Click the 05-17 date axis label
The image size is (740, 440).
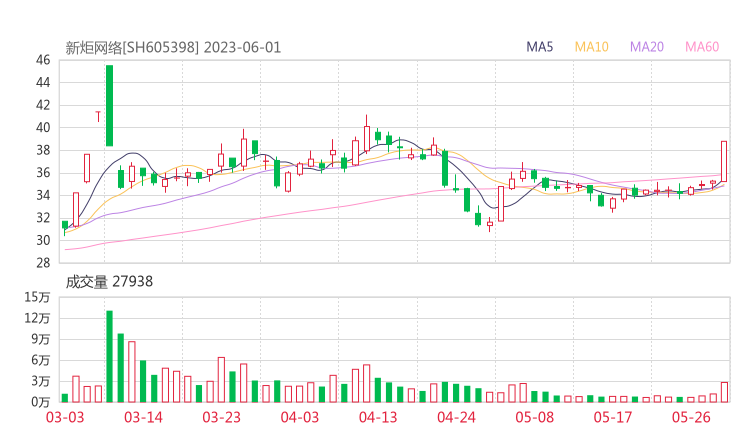click(x=613, y=417)
